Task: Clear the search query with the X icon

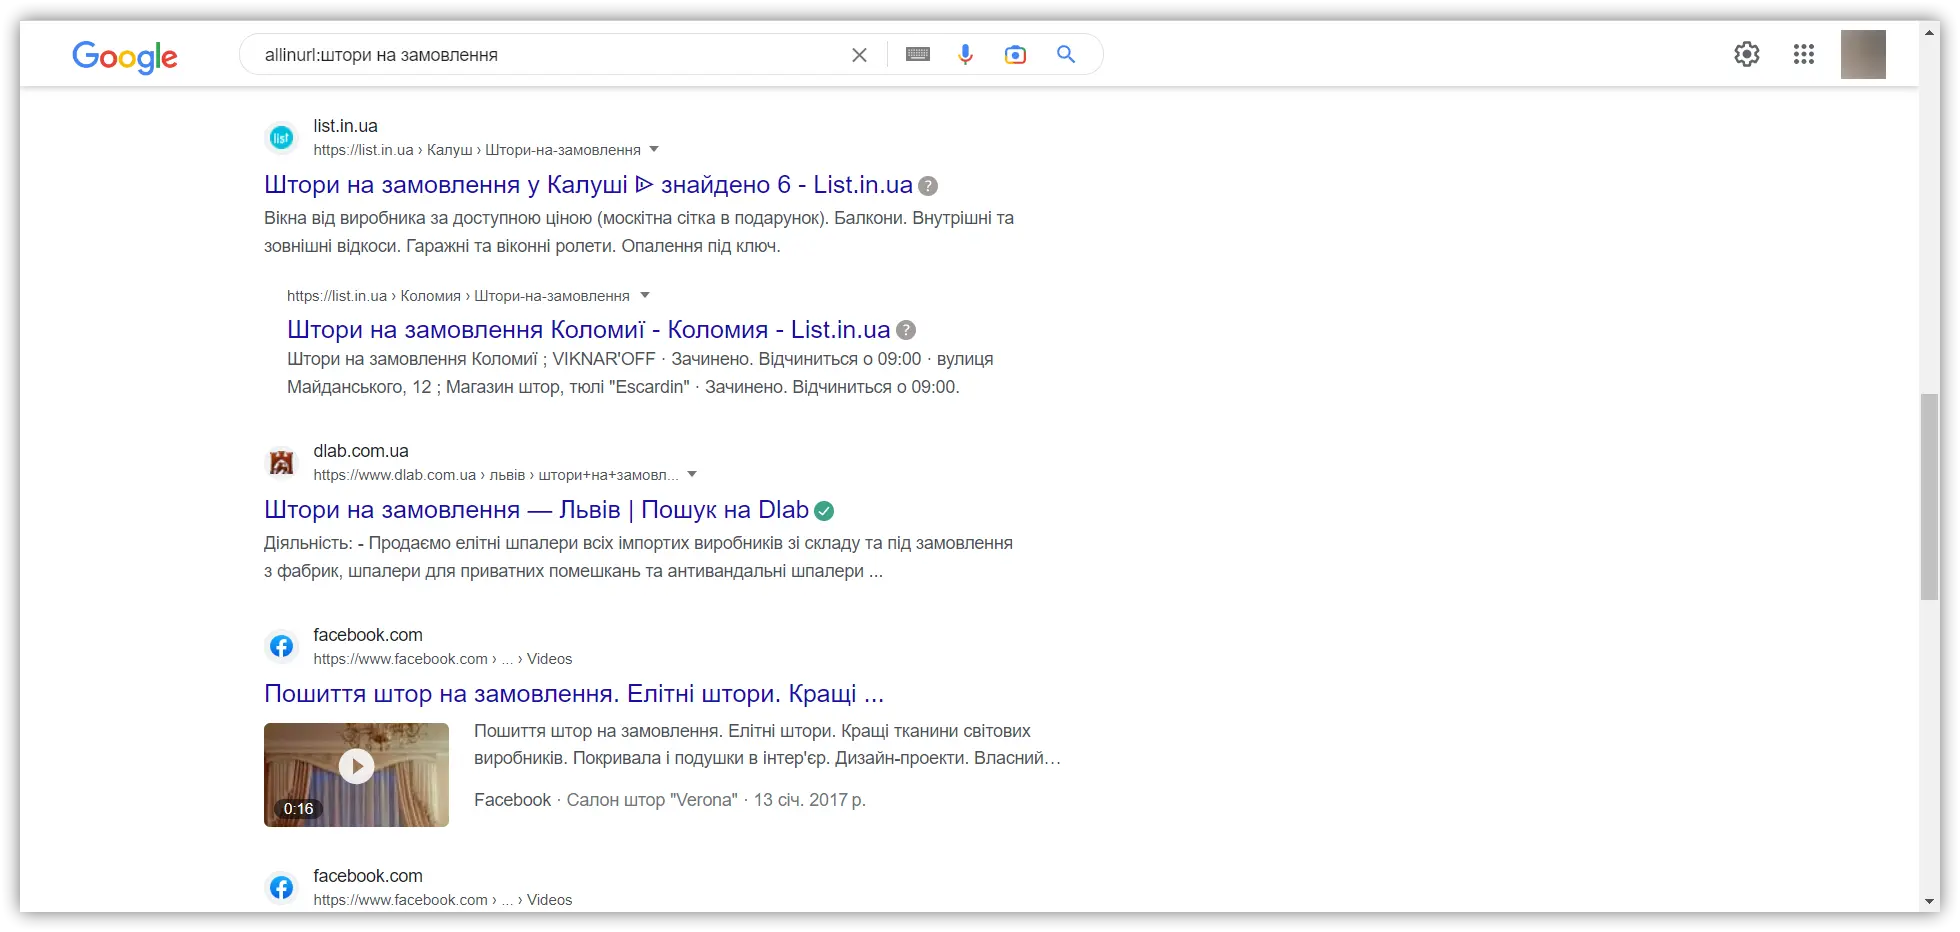Action: (859, 55)
